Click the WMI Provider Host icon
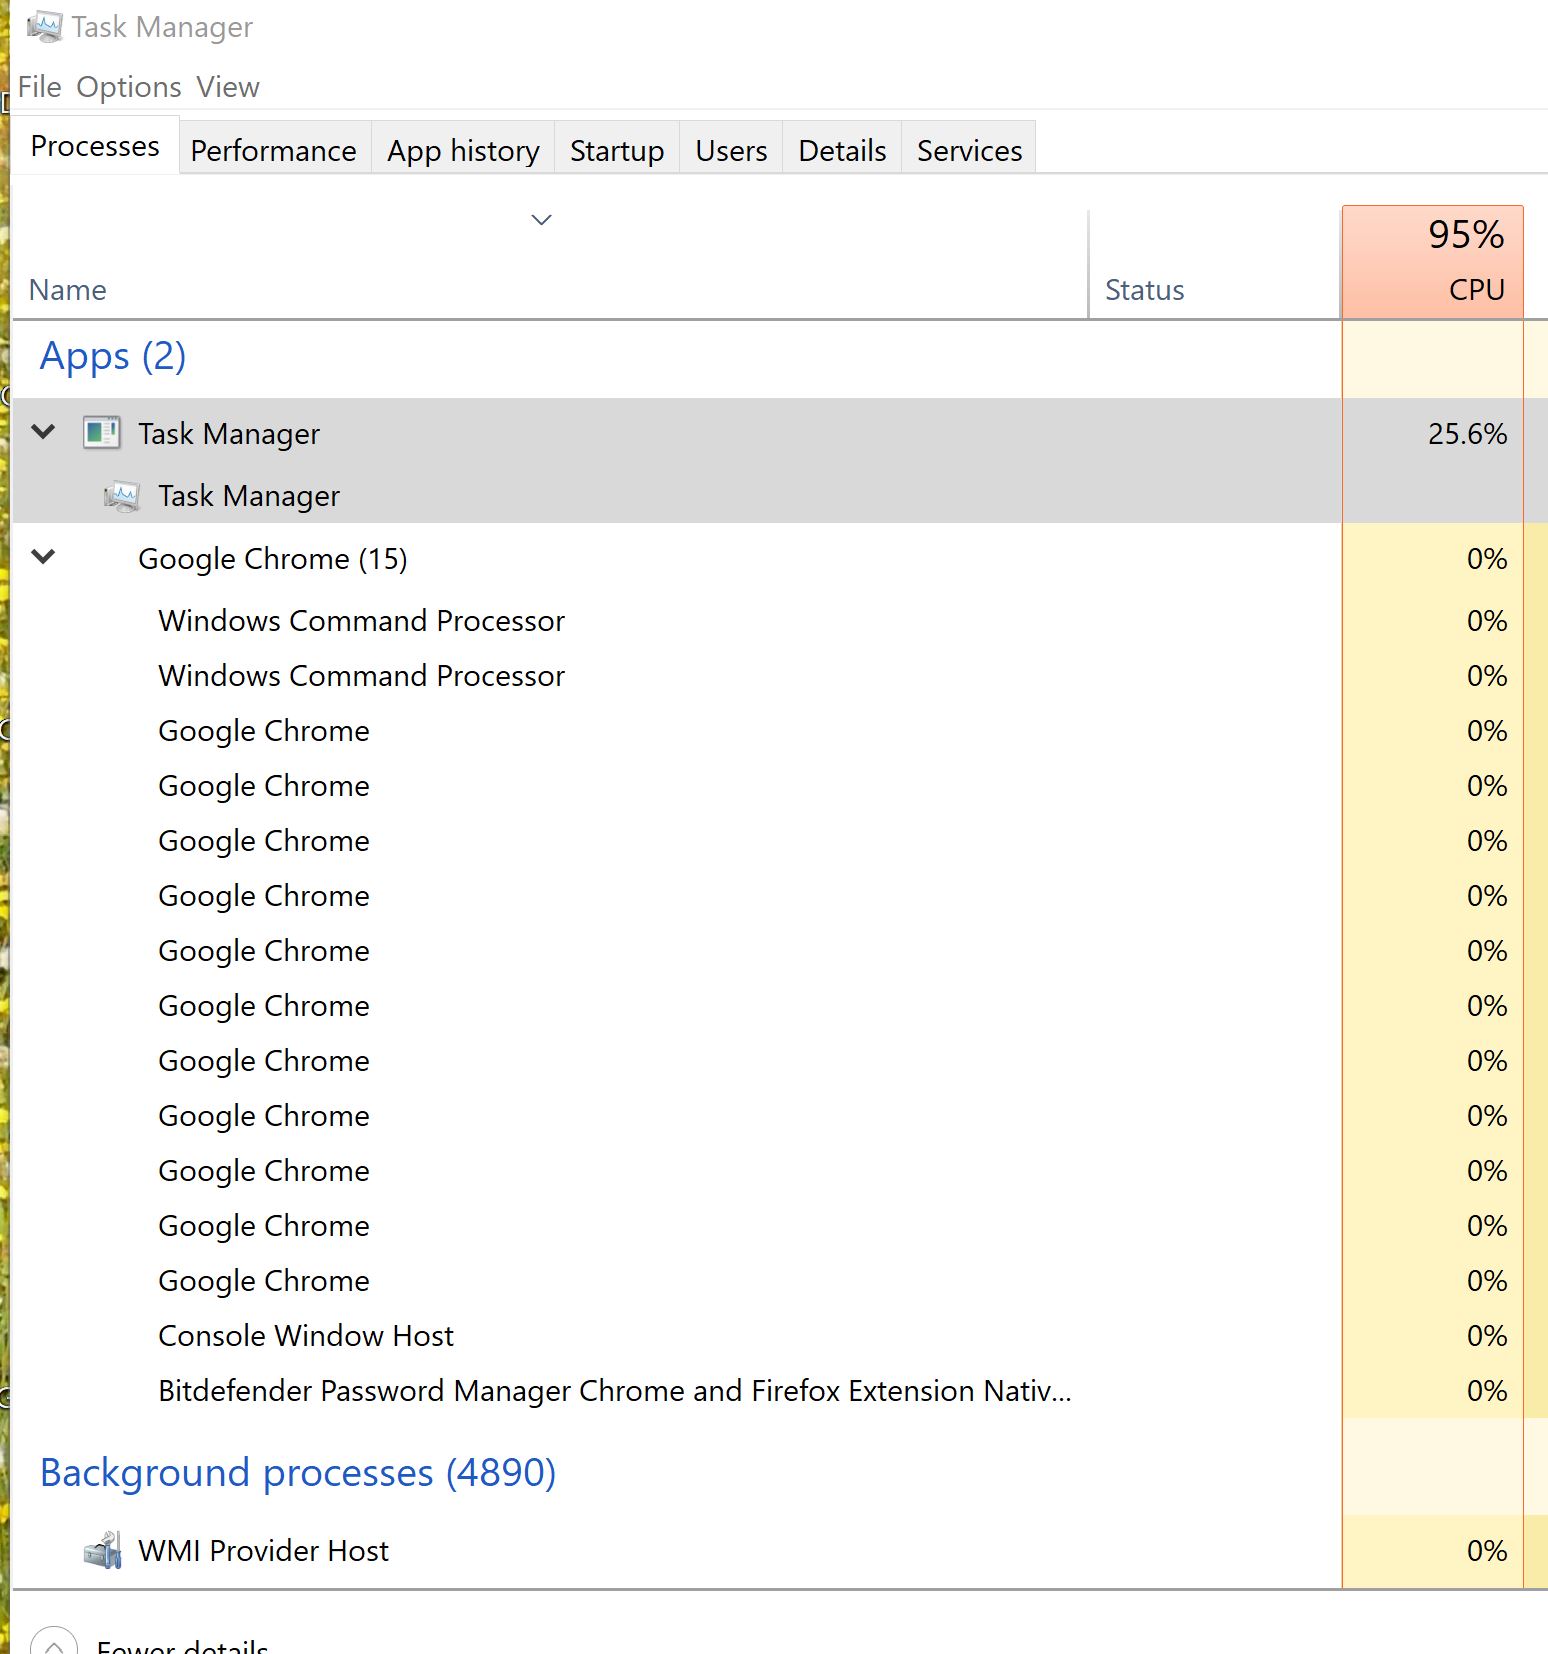This screenshot has width=1548, height=1654. pyautogui.click(x=102, y=1550)
